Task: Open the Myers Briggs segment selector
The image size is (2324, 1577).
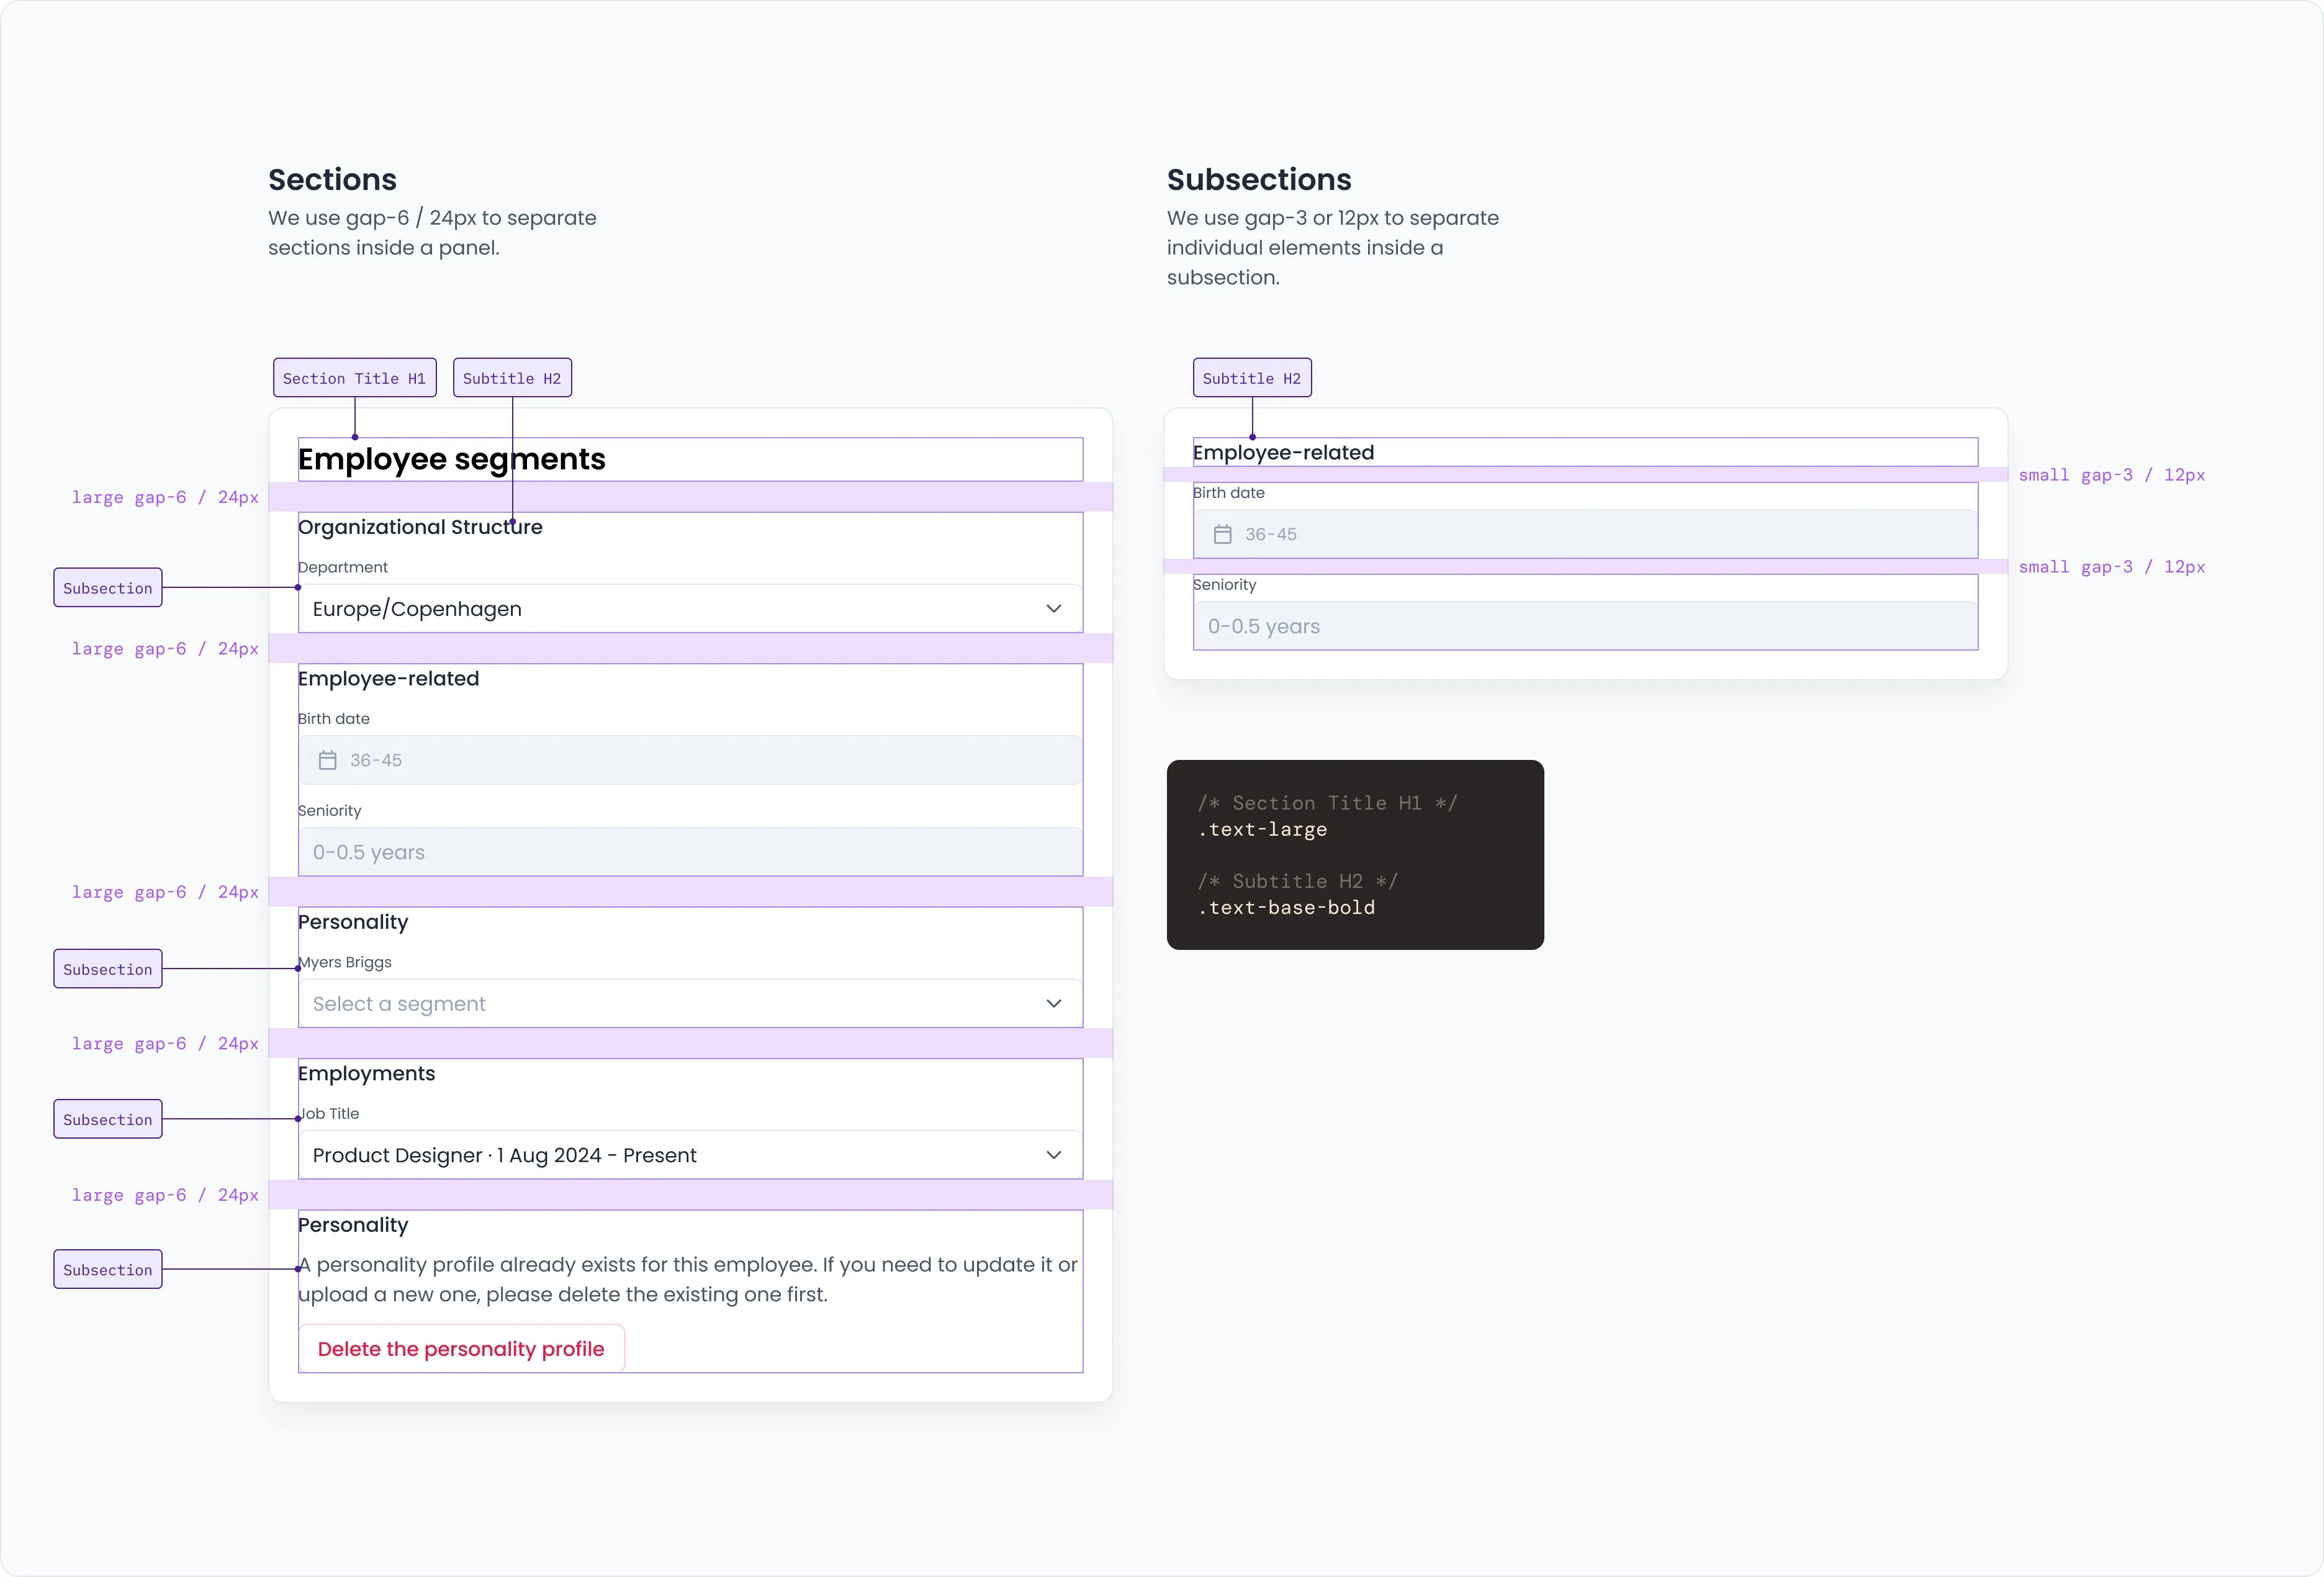Action: [x=690, y=1003]
